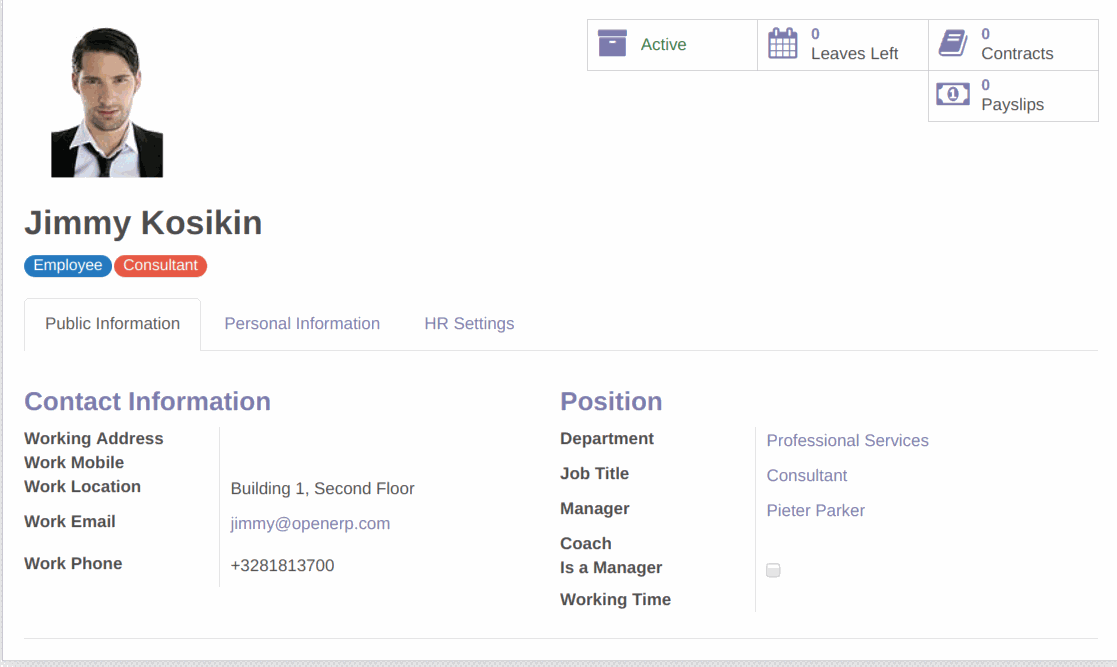Viewport: 1117px width, 667px height.
Task: Switch to the Personal Information tab
Action: (302, 324)
